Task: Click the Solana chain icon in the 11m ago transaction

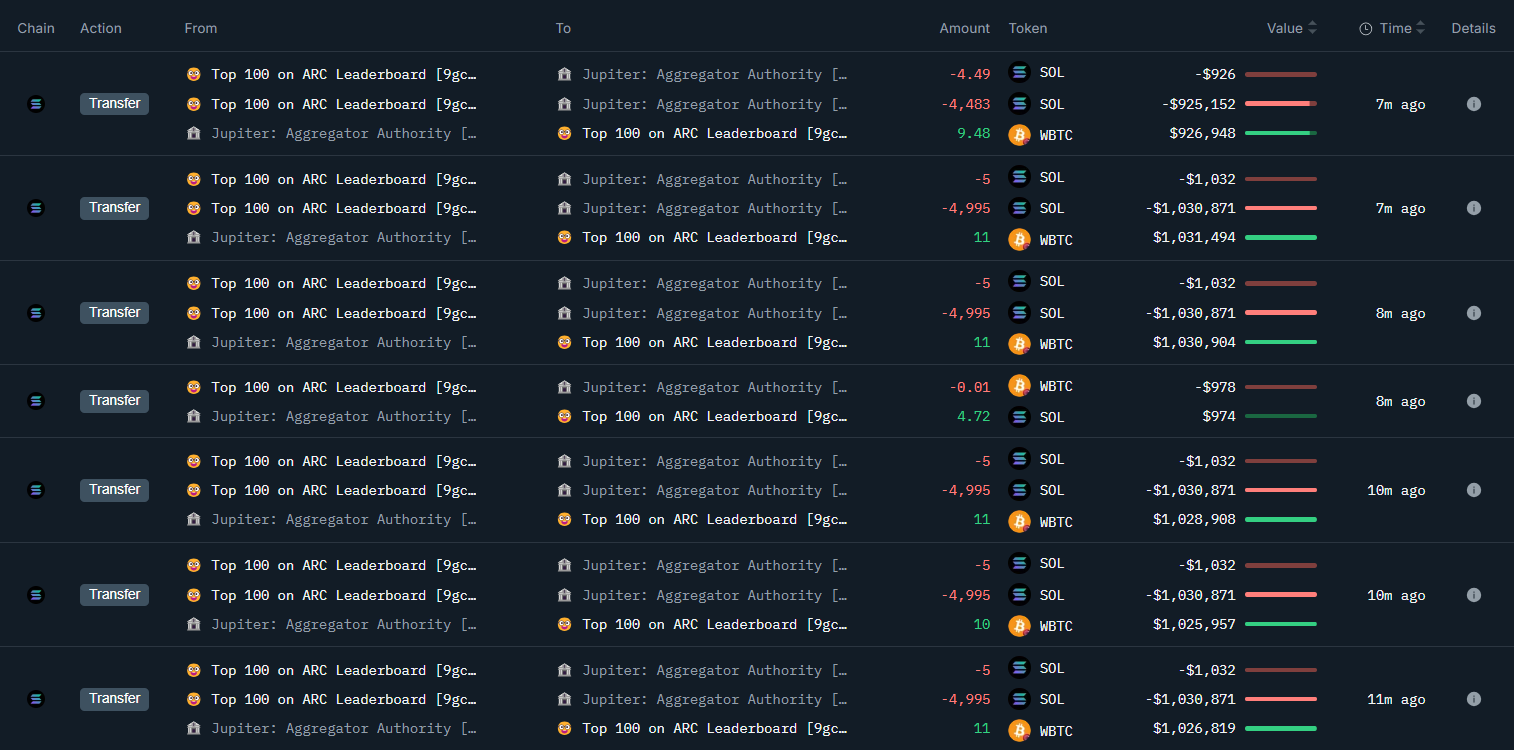Action: pyautogui.click(x=36, y=699)
